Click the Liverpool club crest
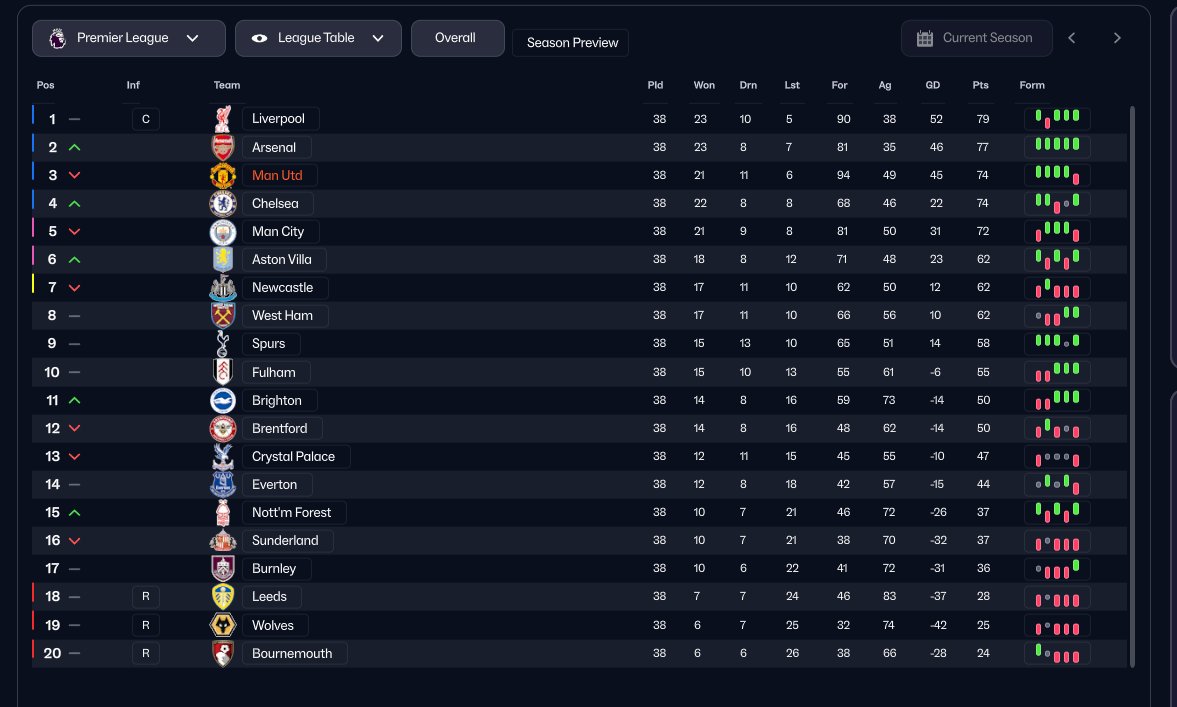 (x=223, y=119)
